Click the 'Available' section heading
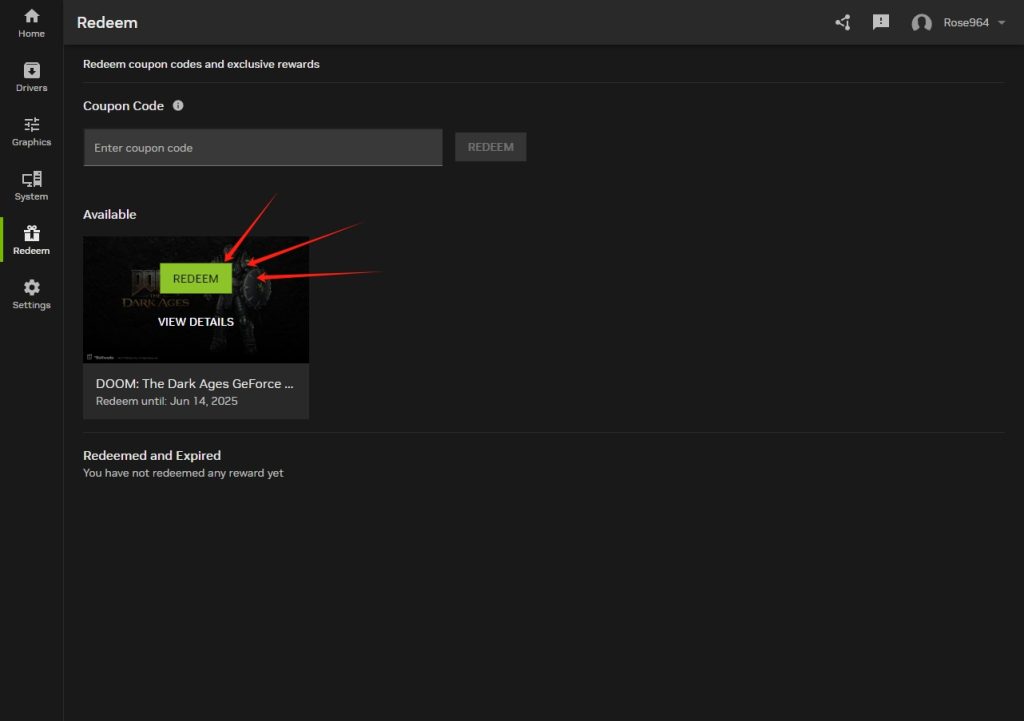 pyautogui.click(x=110, y=214)
